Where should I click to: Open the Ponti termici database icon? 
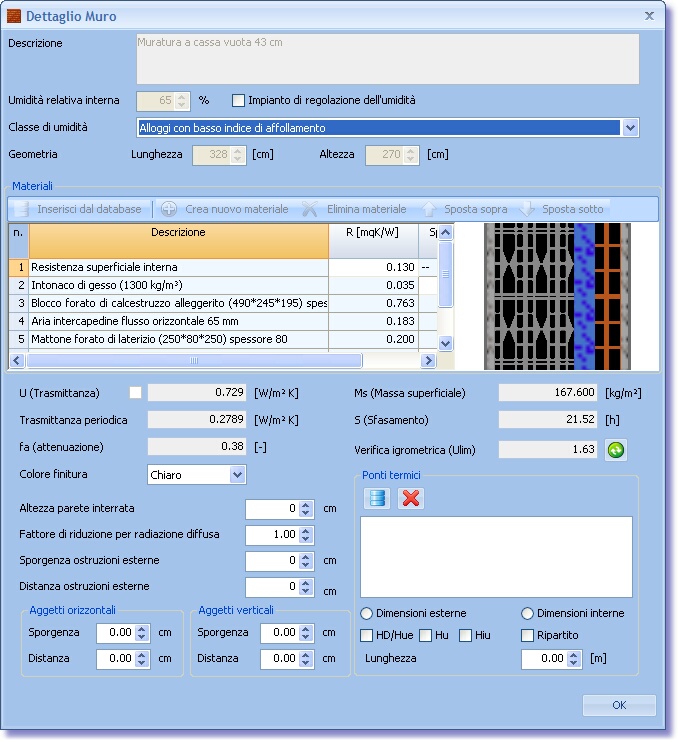[377, 498]
